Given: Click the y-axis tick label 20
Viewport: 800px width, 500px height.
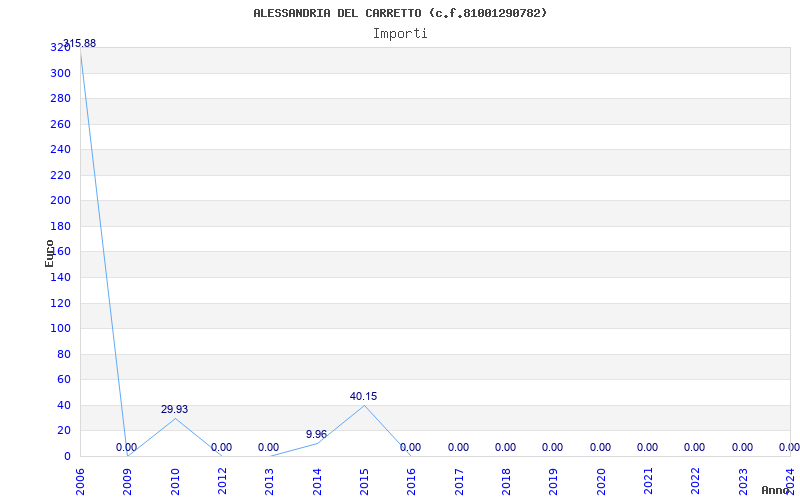Looking at the screenshot, I should (64, 431).
